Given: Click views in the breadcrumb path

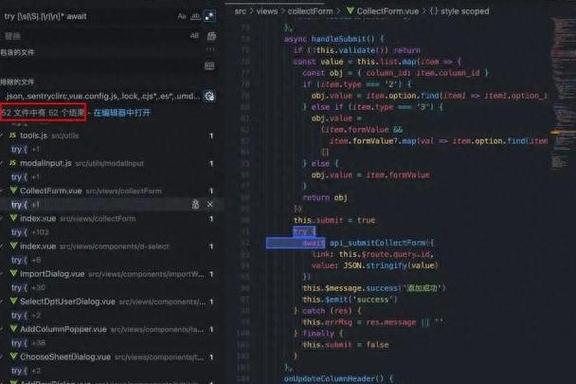Looking at the screenshot, I should 267,11.
